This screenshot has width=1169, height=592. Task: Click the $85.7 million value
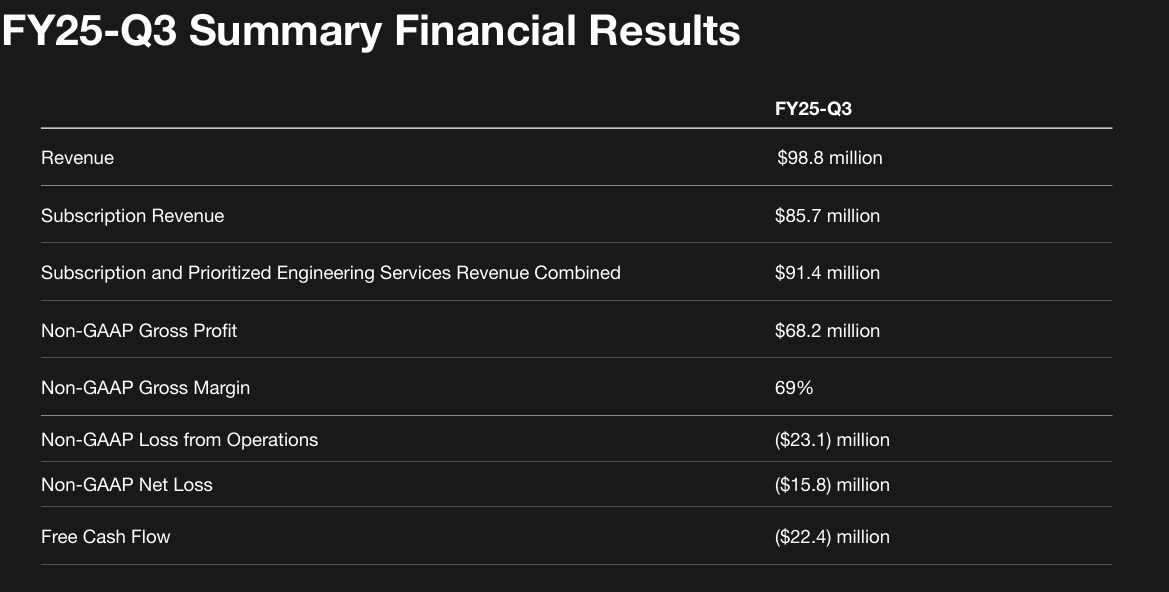click(x=827, y=216)
